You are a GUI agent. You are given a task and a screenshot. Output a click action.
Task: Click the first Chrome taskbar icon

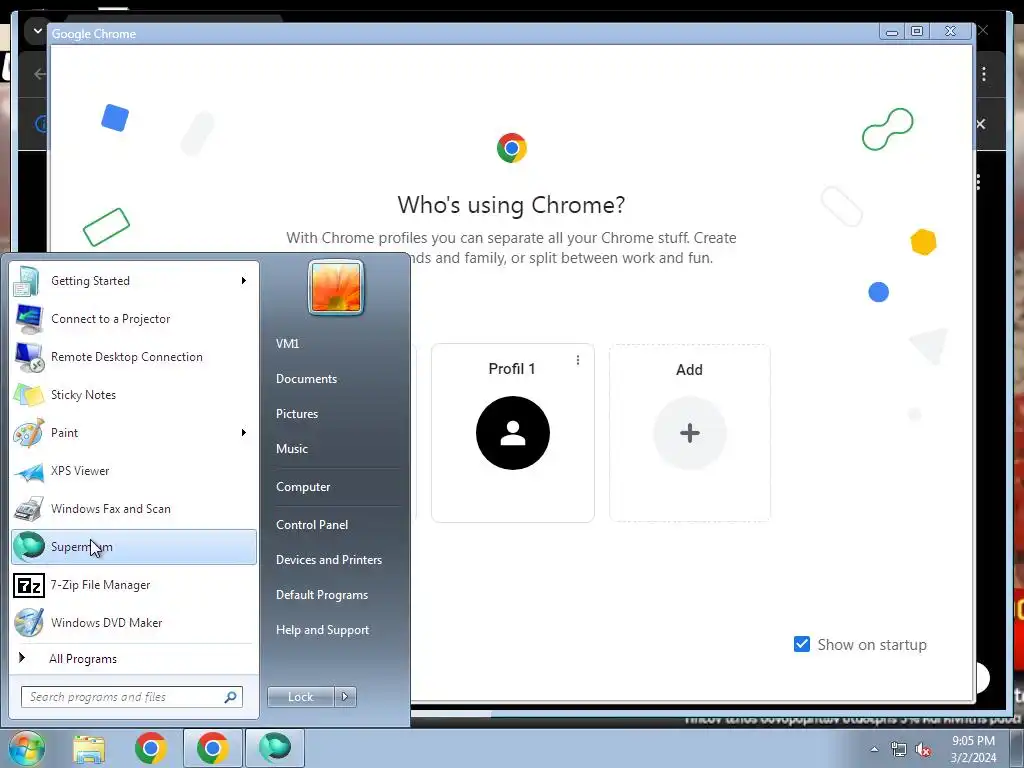pyautogui.click(x=151, y=748)
